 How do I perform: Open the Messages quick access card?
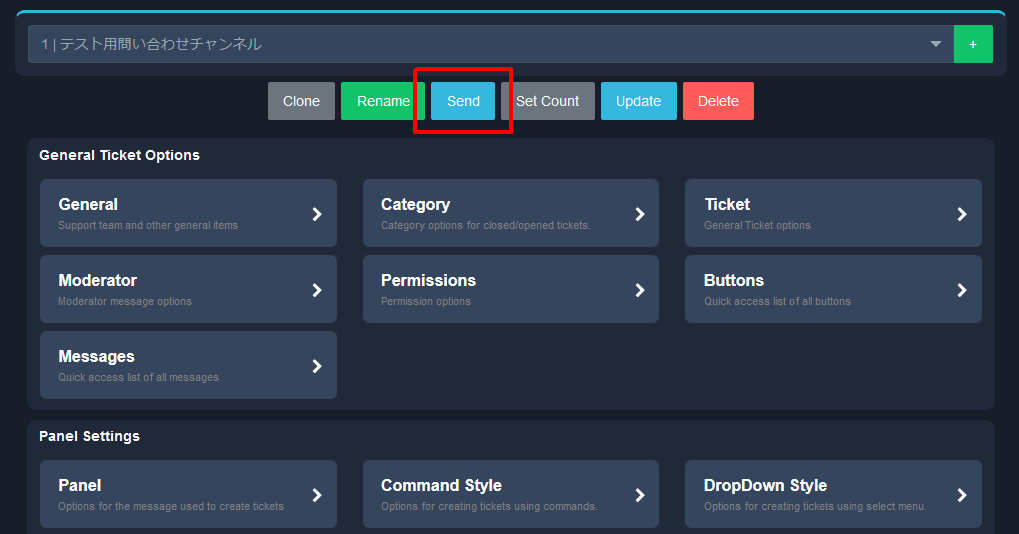[x=188, y=365]
